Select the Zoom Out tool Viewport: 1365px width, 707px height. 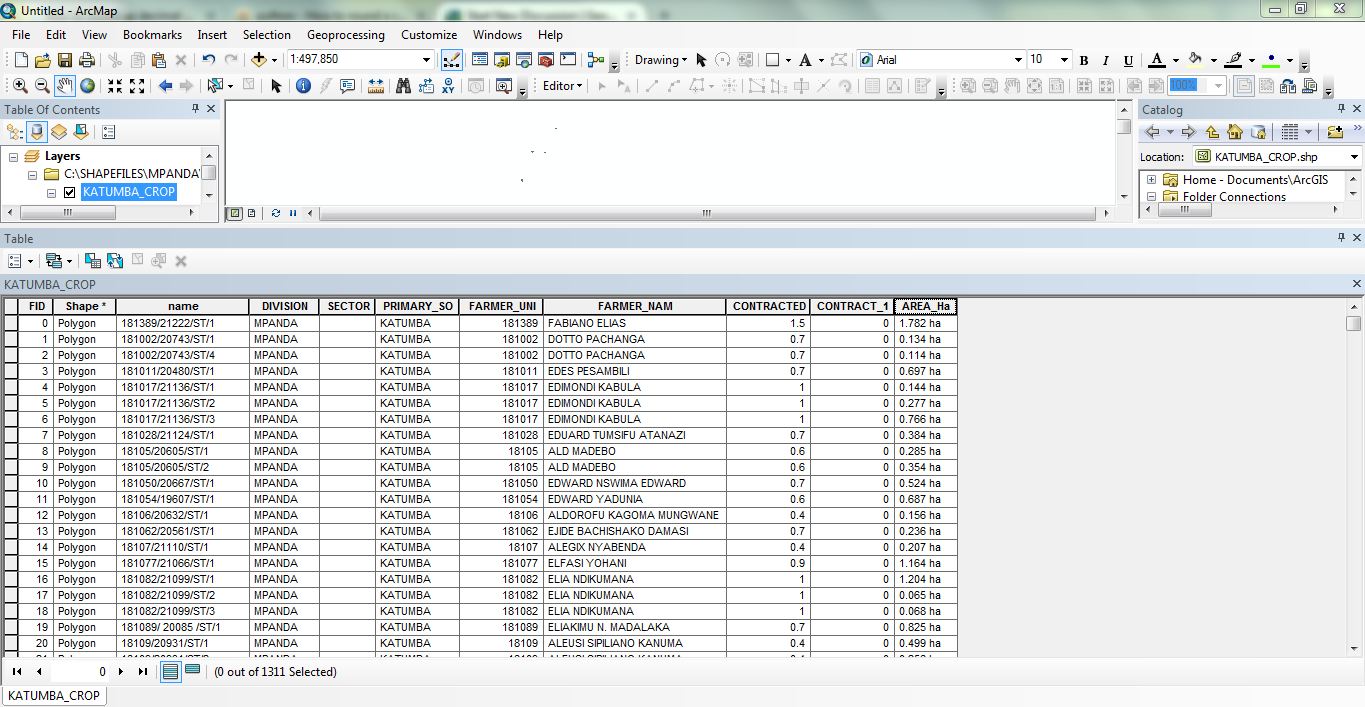click(x=42, y=86)
